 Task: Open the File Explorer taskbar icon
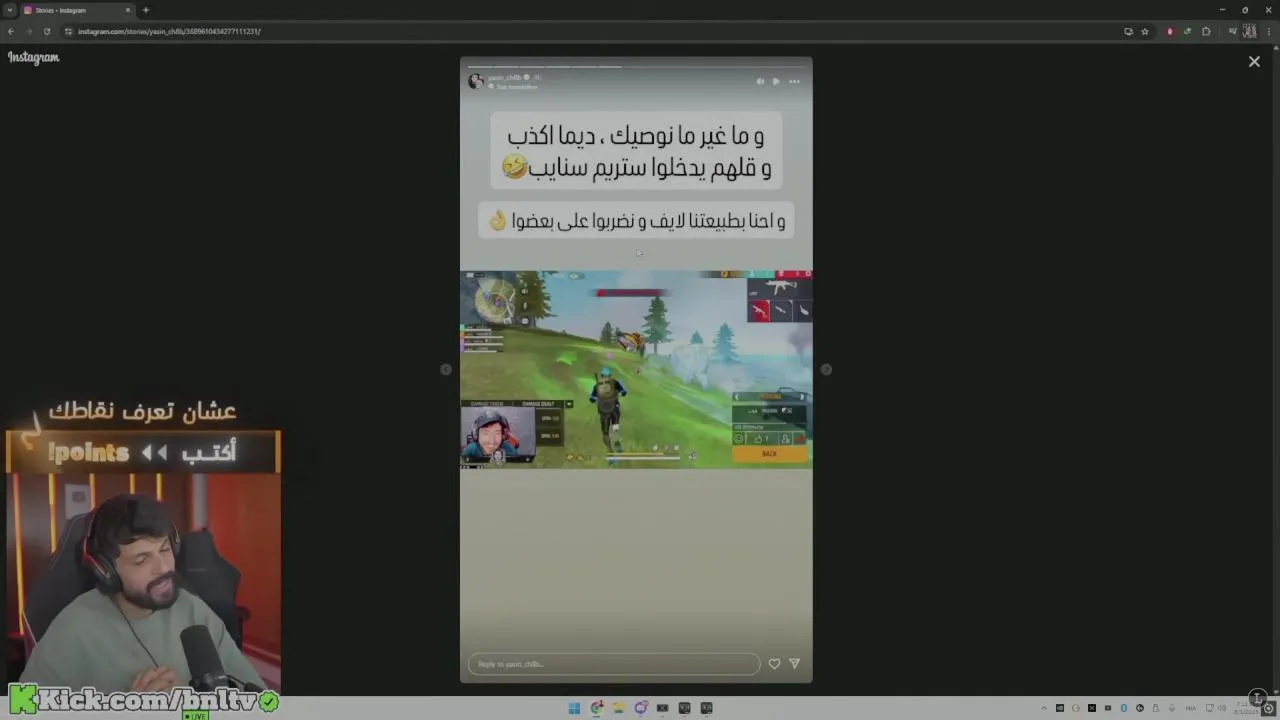coord(619,708)
